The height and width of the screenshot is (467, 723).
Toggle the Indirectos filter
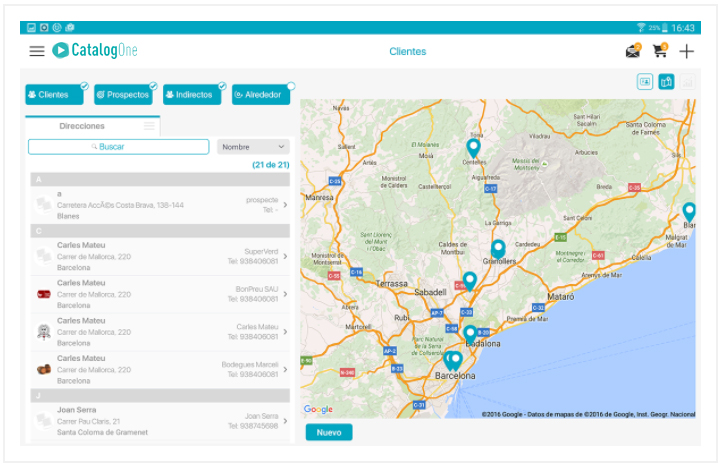tap(192, 95)
